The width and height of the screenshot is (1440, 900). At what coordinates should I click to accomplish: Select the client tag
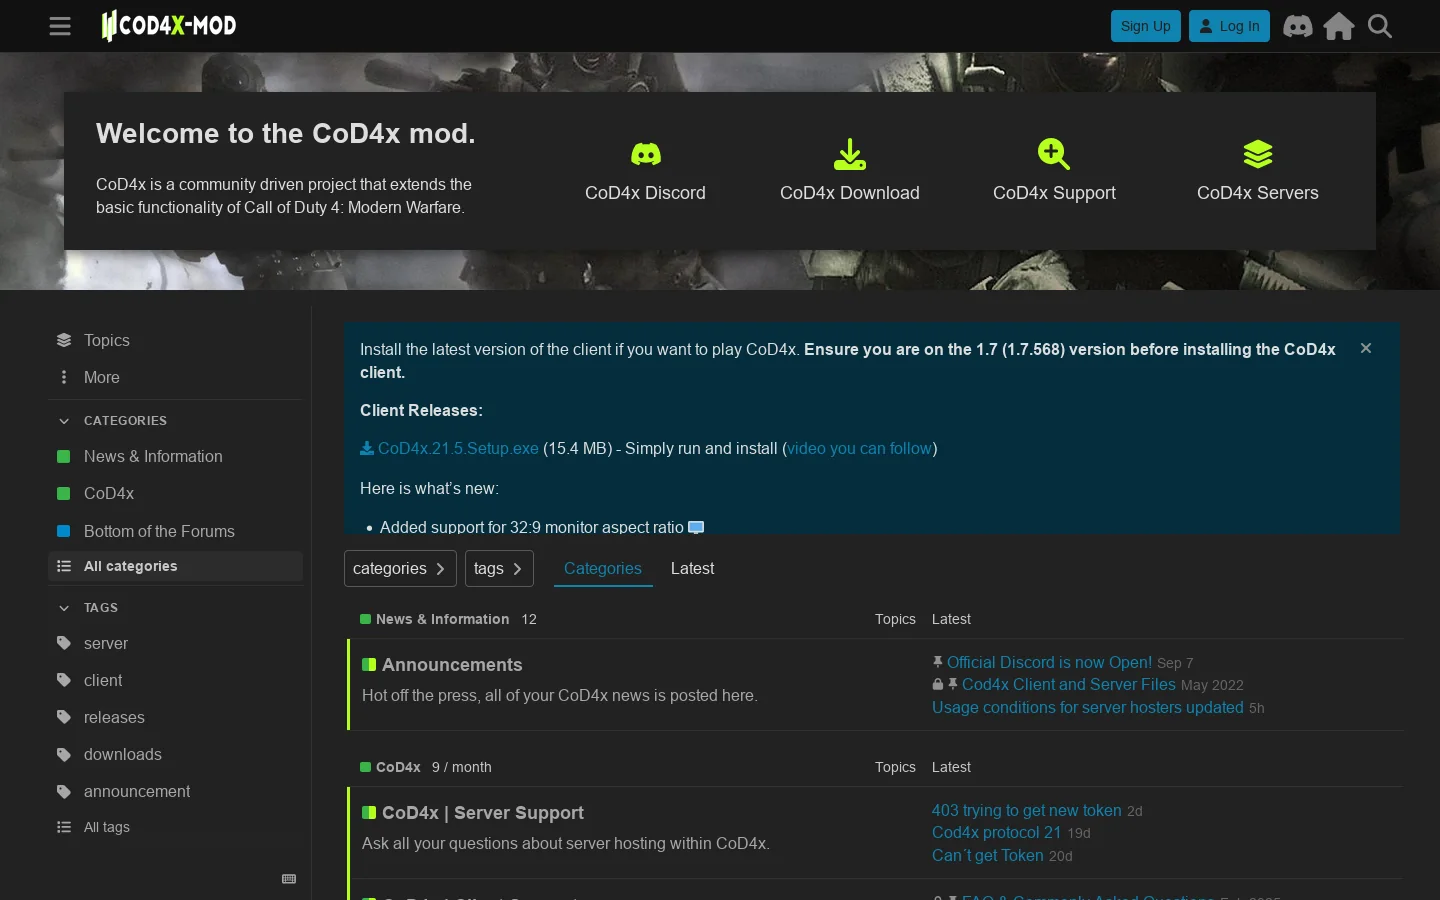point(175,680)
